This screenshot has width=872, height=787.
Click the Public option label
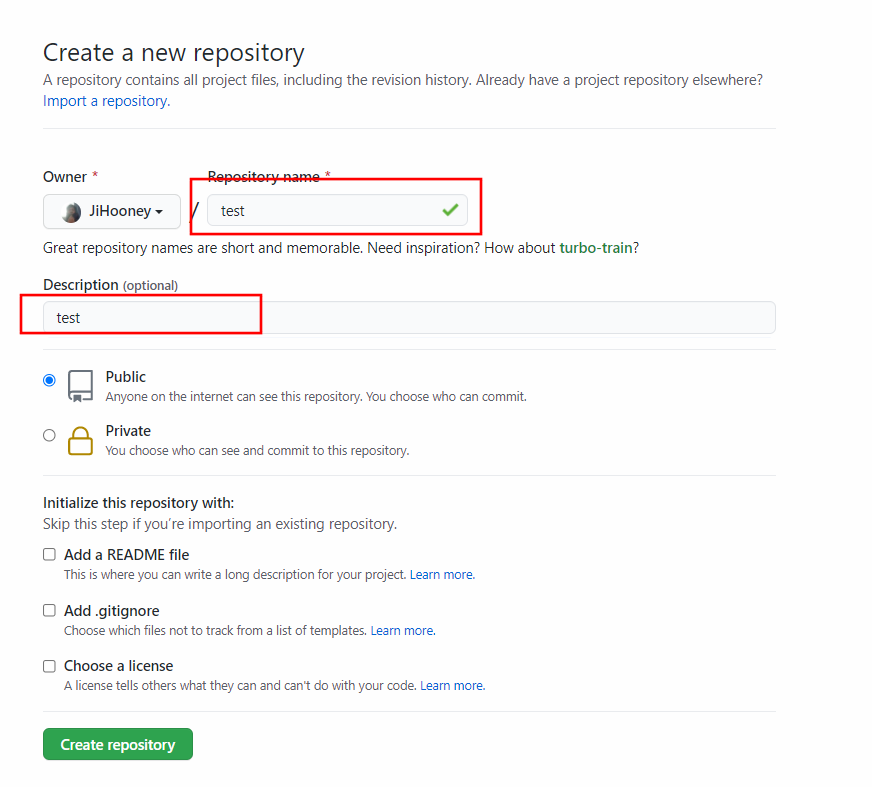pyautogui.click(x=126, y=377)
